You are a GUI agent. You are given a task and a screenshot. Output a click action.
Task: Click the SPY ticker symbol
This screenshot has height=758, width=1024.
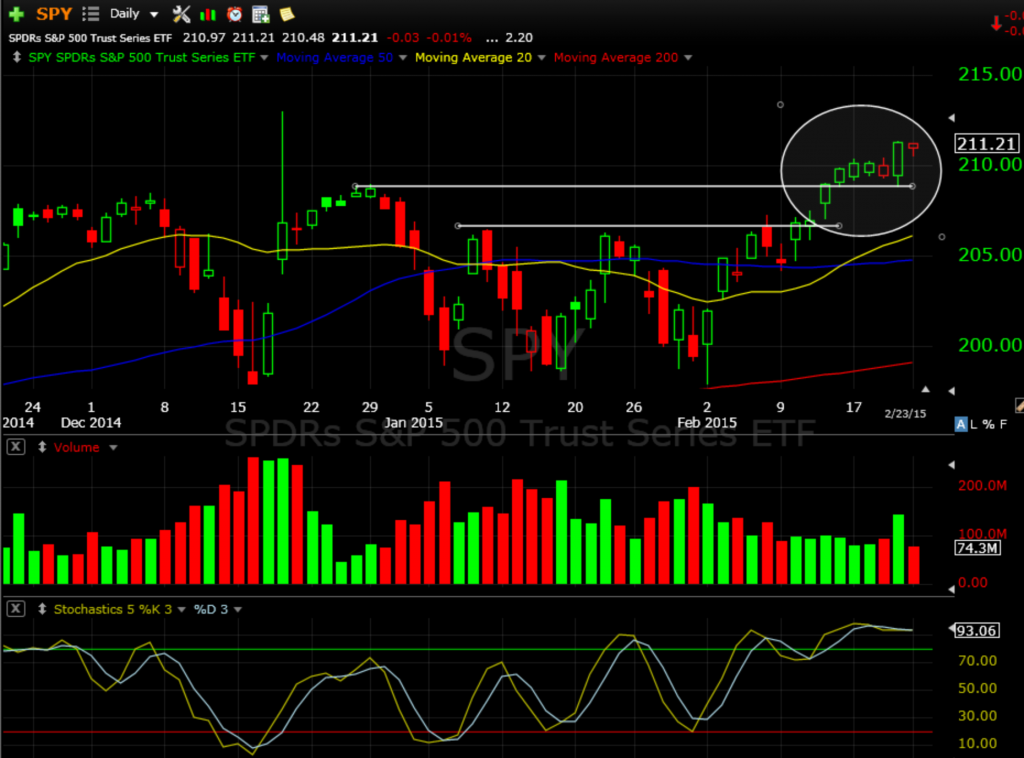click(54, 14)
